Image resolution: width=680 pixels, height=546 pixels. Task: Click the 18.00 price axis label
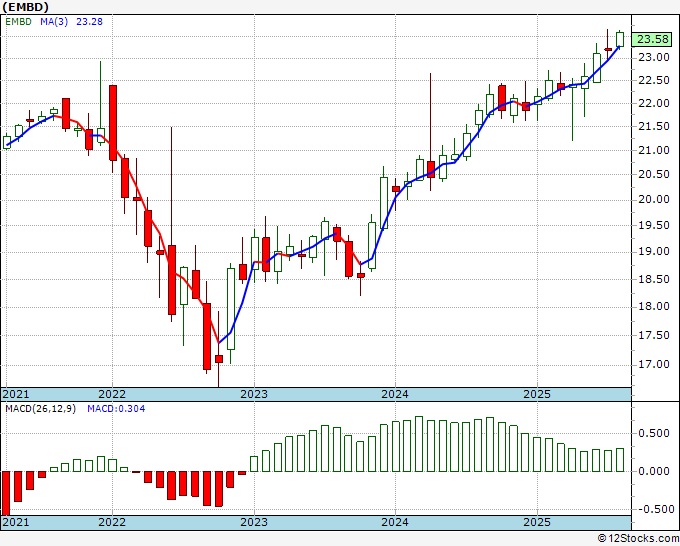point(654,307)
